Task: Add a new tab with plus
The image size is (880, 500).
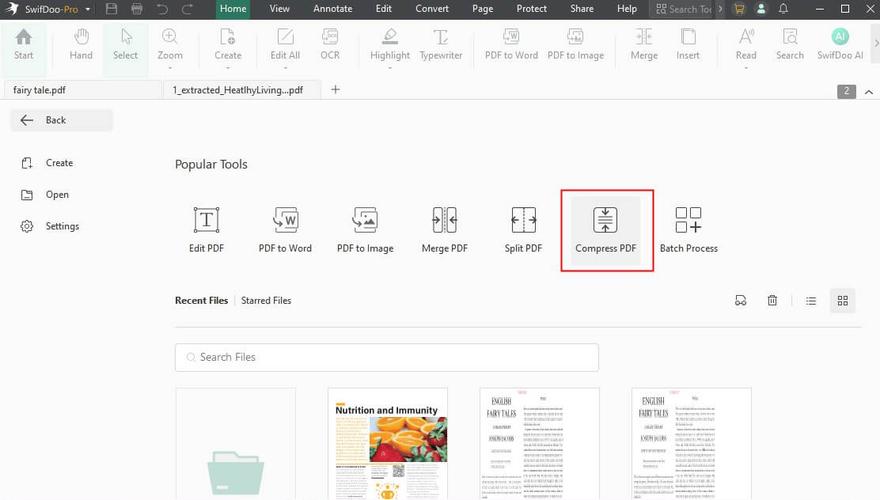Action: coord(335,89)
